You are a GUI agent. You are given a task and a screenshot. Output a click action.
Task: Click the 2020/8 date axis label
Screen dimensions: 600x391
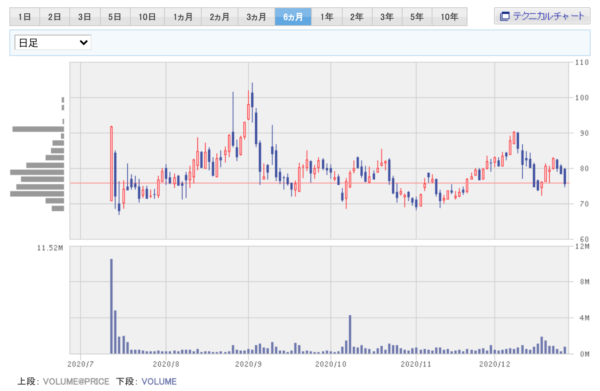tap(166, 364)
